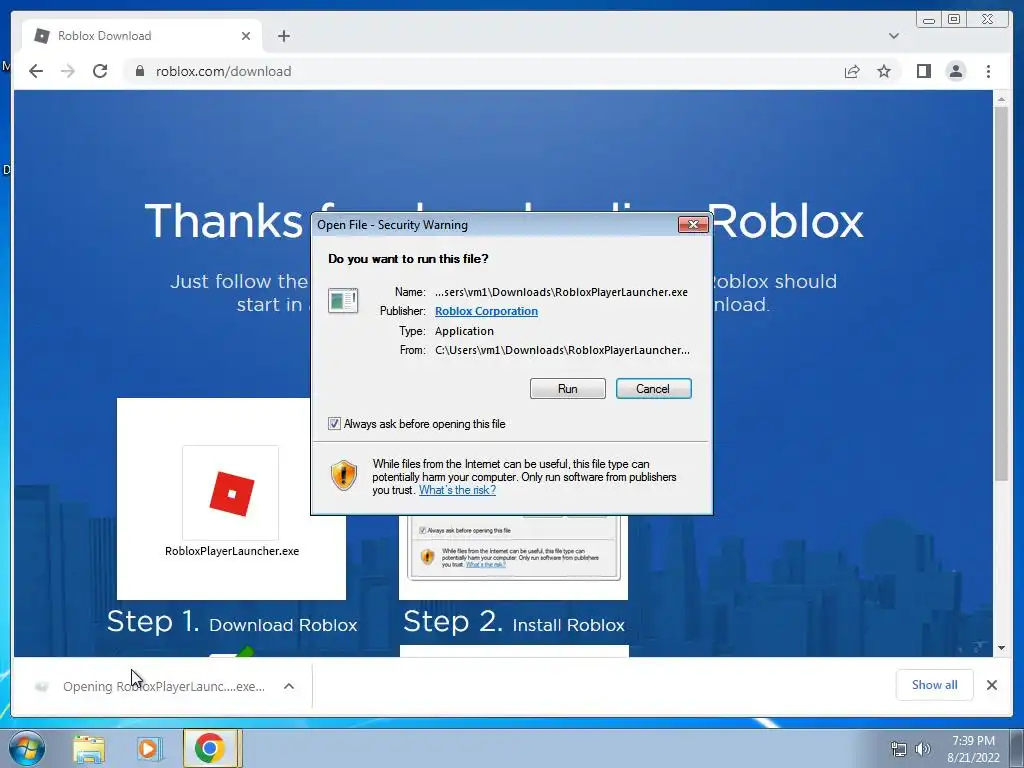1024x768 pixels.
Task: Close the Roblox Download tab
Action: 246,36
